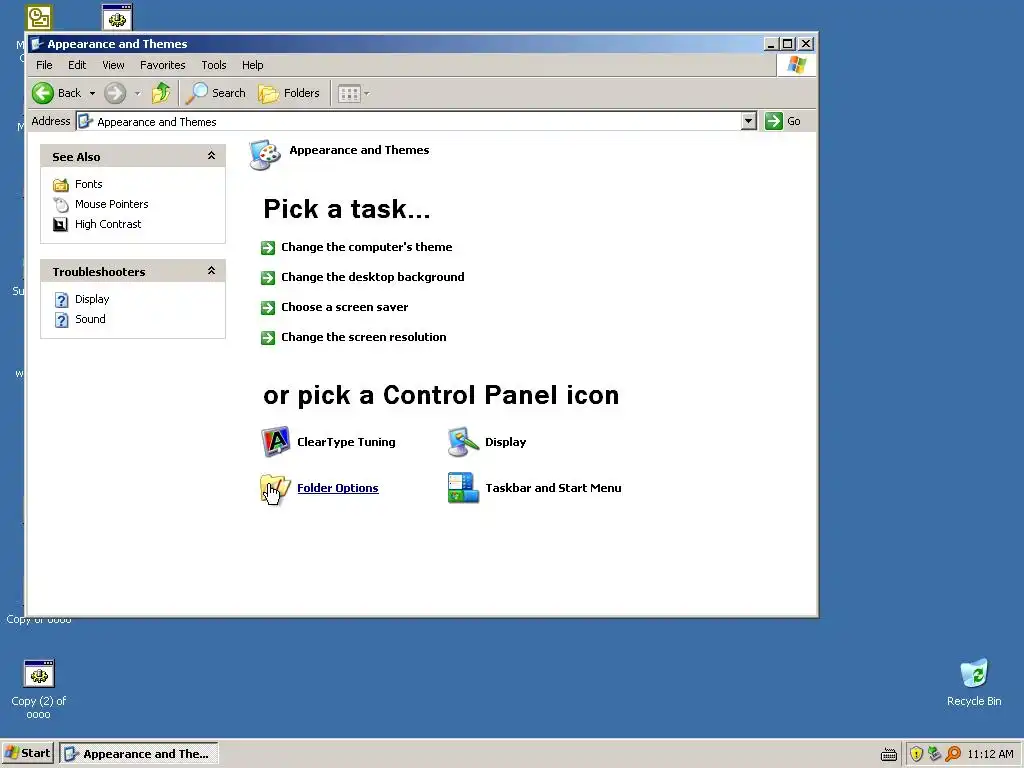Click the green Back arrow icon

[43, 93]
